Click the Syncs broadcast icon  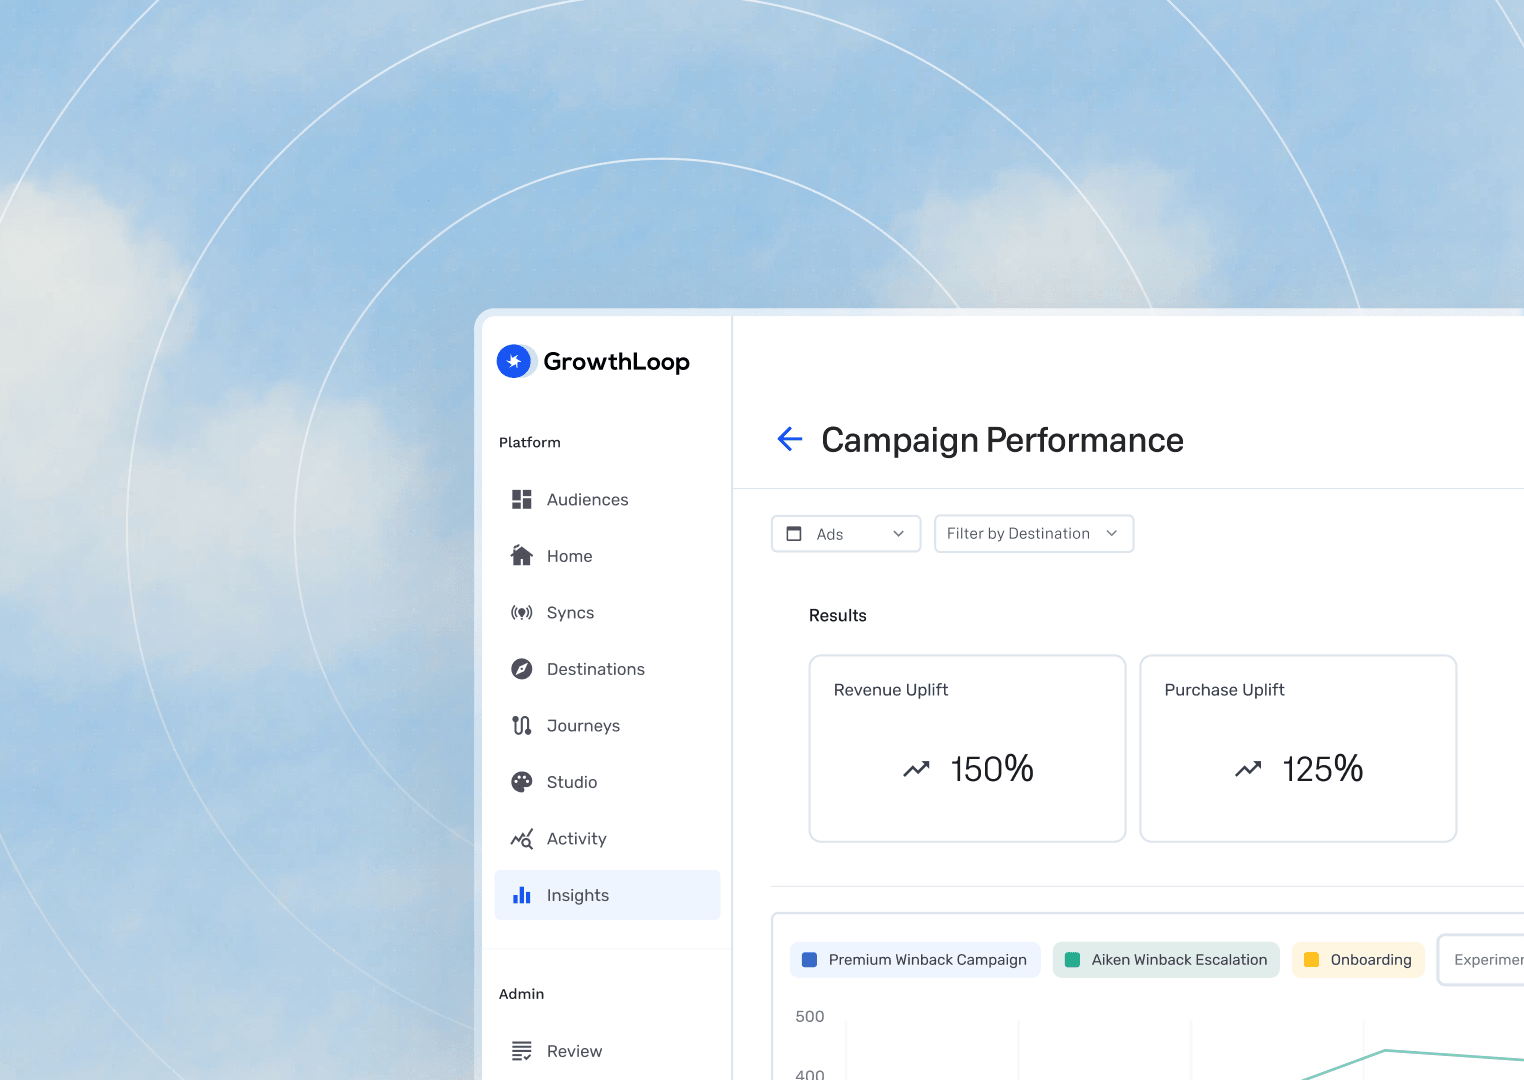pyautogui.click(x=521, y=613)
